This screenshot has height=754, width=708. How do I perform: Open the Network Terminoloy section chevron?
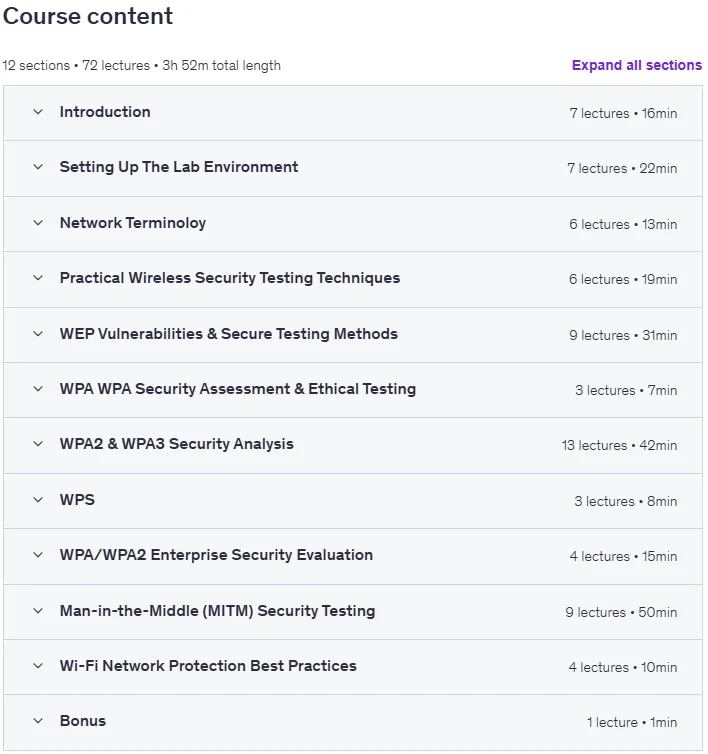[x=38, y=223]
